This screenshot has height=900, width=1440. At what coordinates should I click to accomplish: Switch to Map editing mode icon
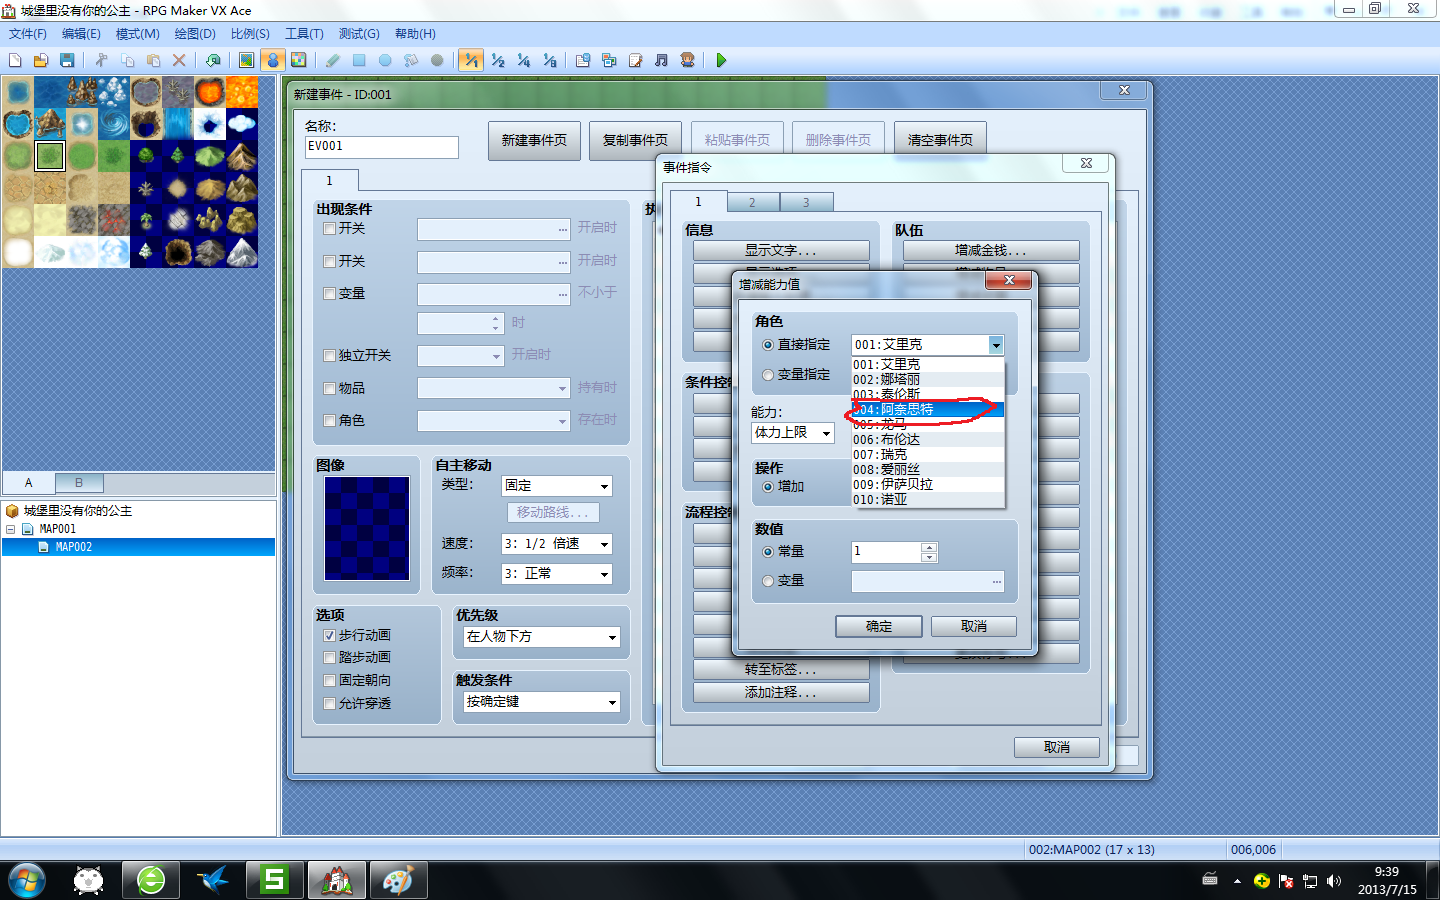[246, 60]
